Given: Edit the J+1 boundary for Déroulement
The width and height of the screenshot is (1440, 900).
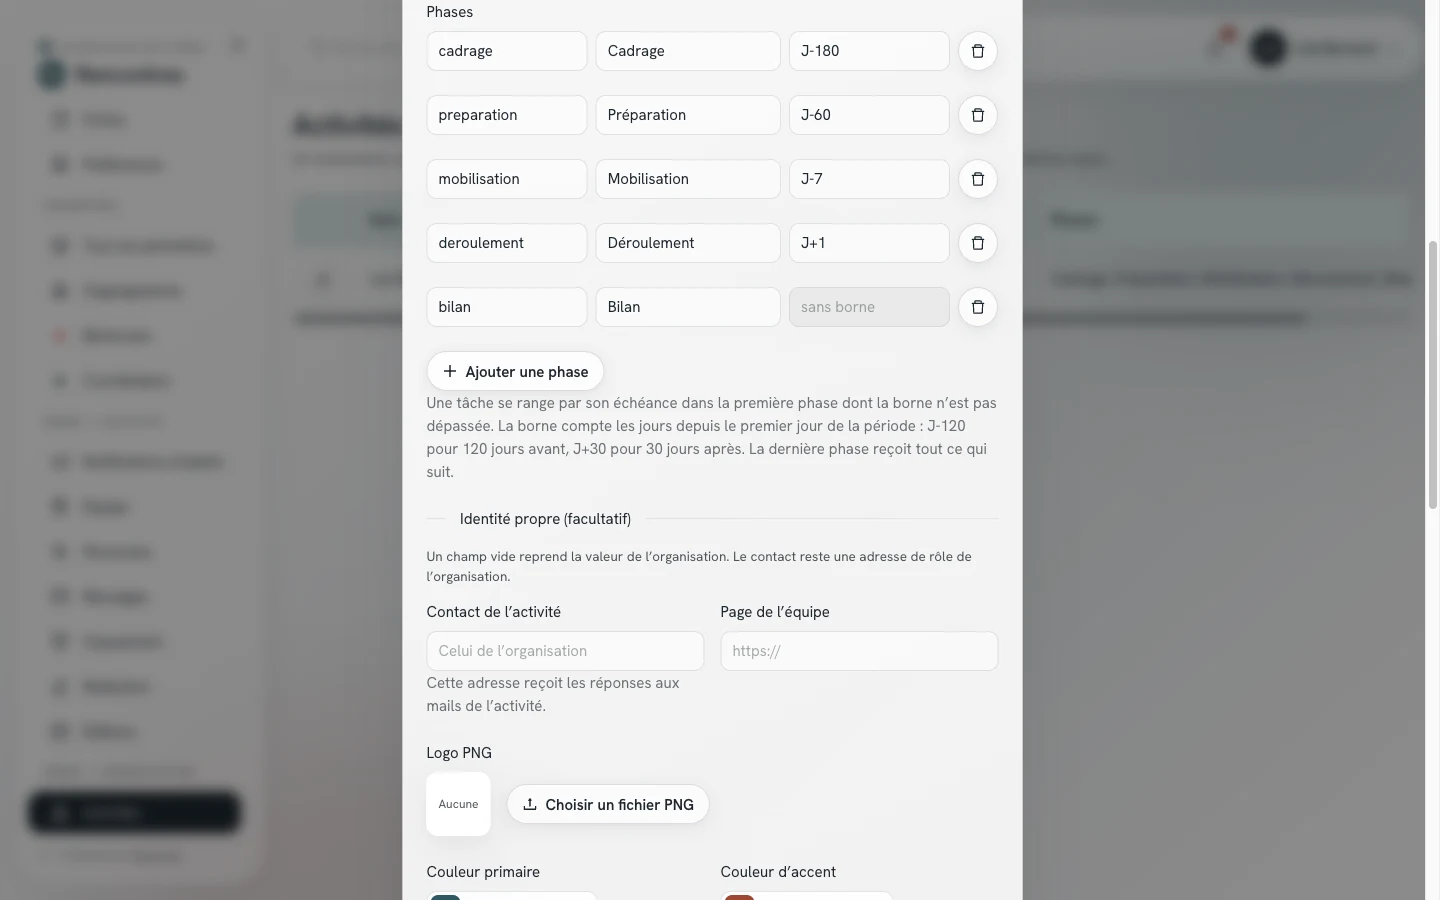Looking at the screenshot, I should point(869,243).
